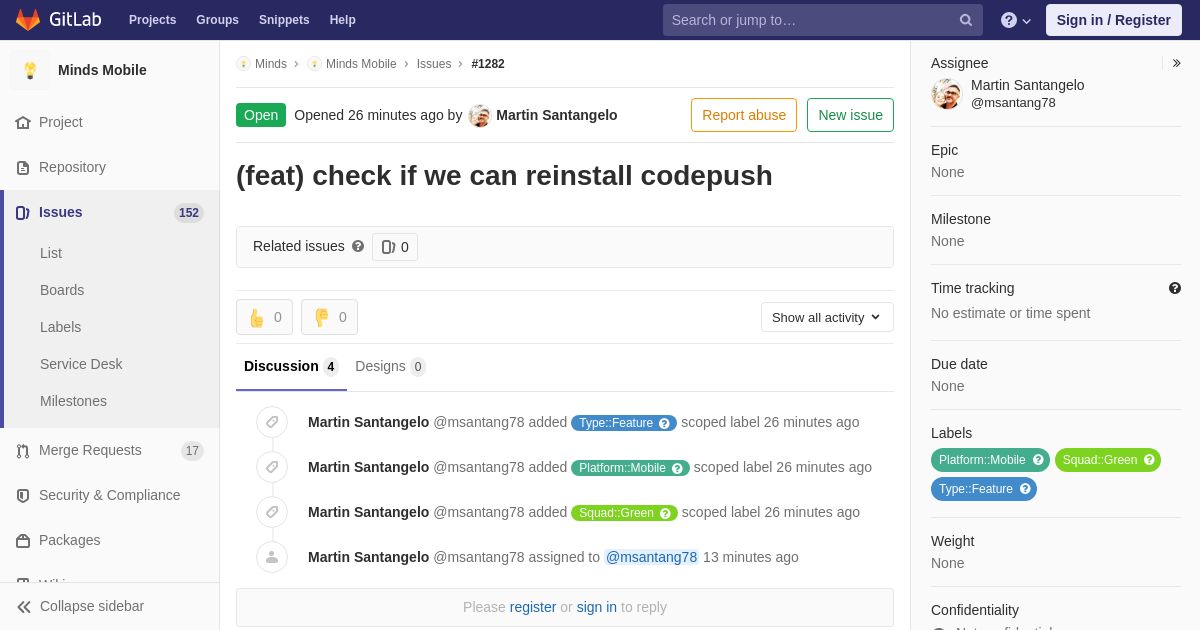The height and width of the screenshot is (630, 1200).
Task: Click thumbs up reaction button
Action: [x=264, y=317]
